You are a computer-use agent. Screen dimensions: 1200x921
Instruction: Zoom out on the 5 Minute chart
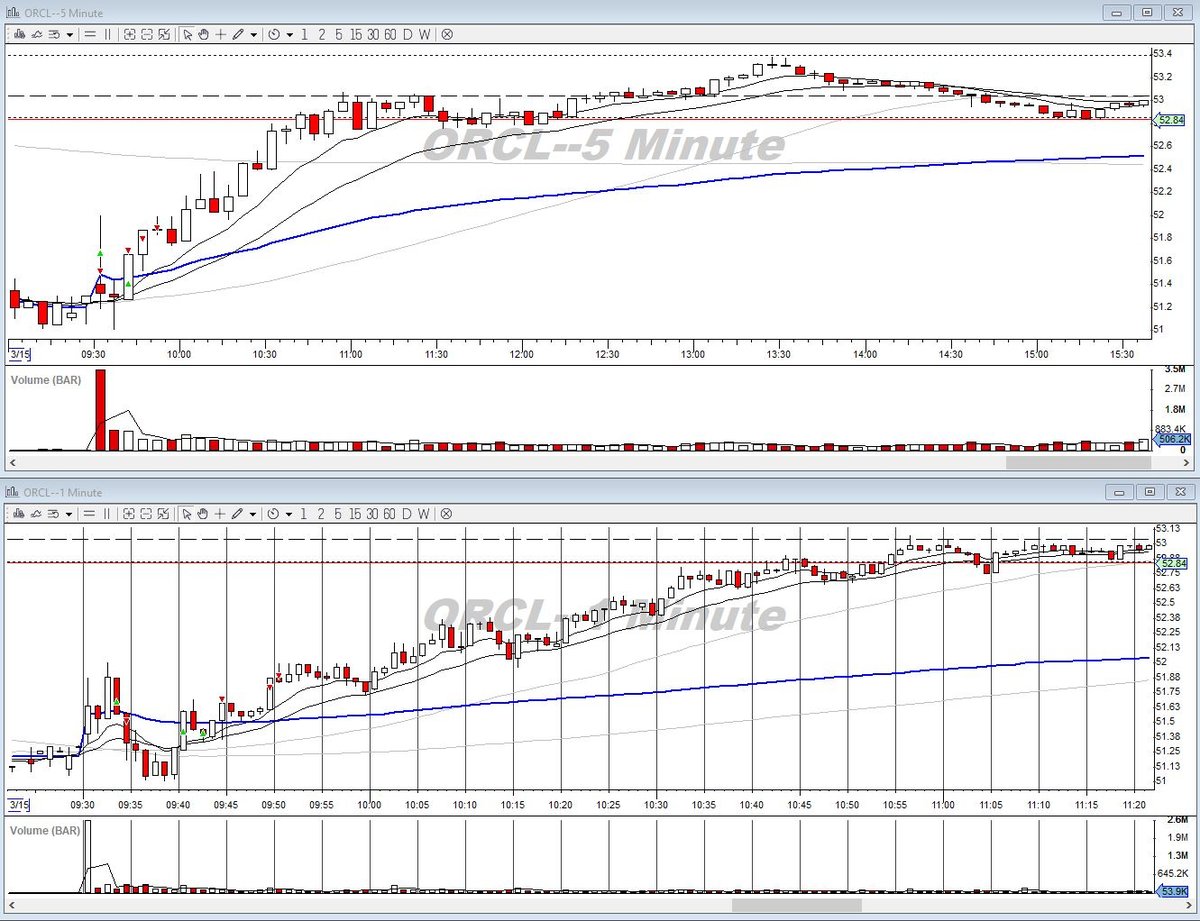[147, 34]
